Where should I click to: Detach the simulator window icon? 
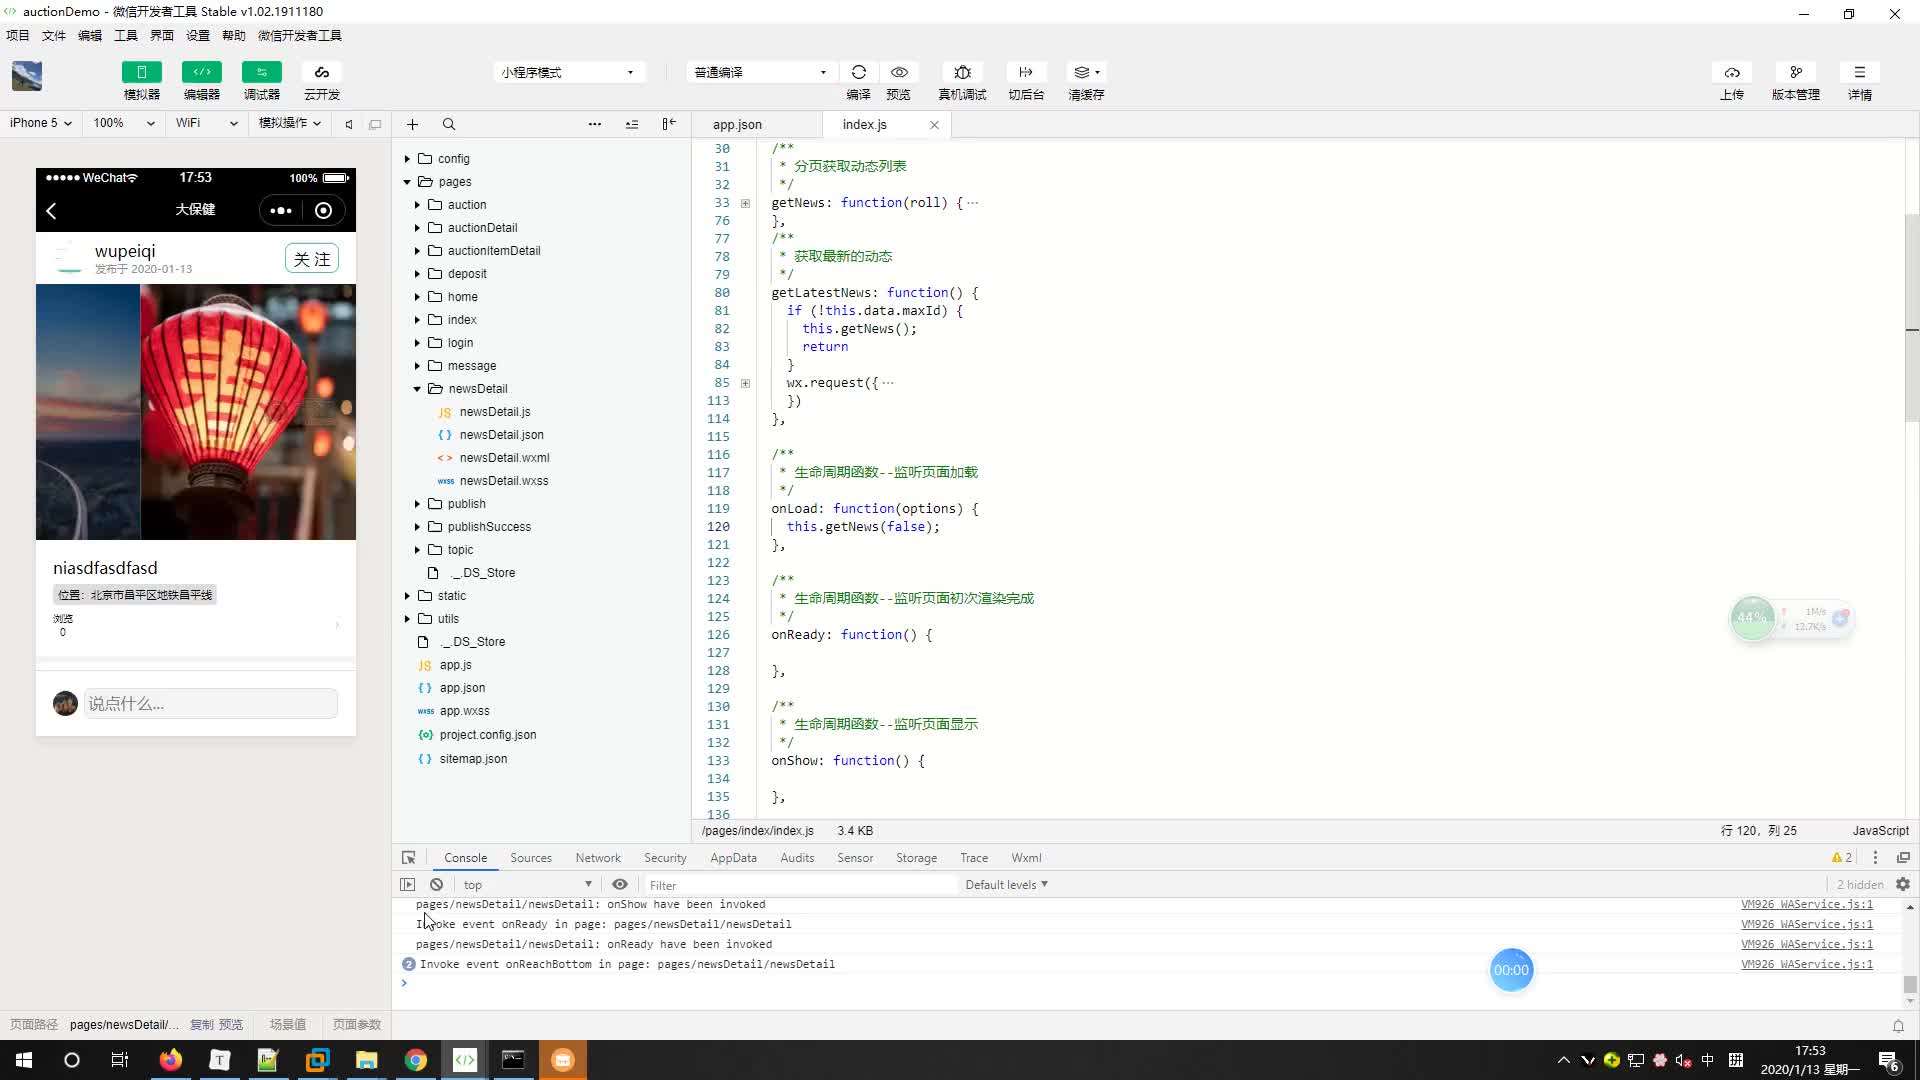[x=375, y=124]
